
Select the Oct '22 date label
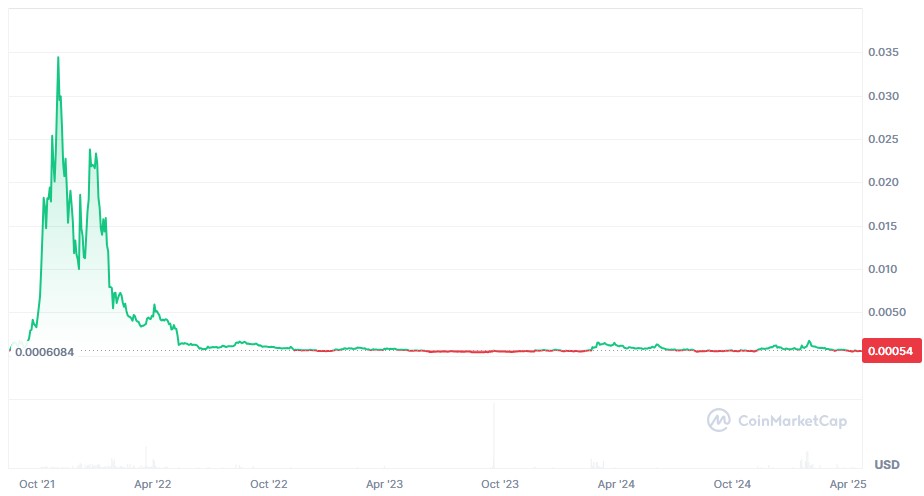(269, 484)
